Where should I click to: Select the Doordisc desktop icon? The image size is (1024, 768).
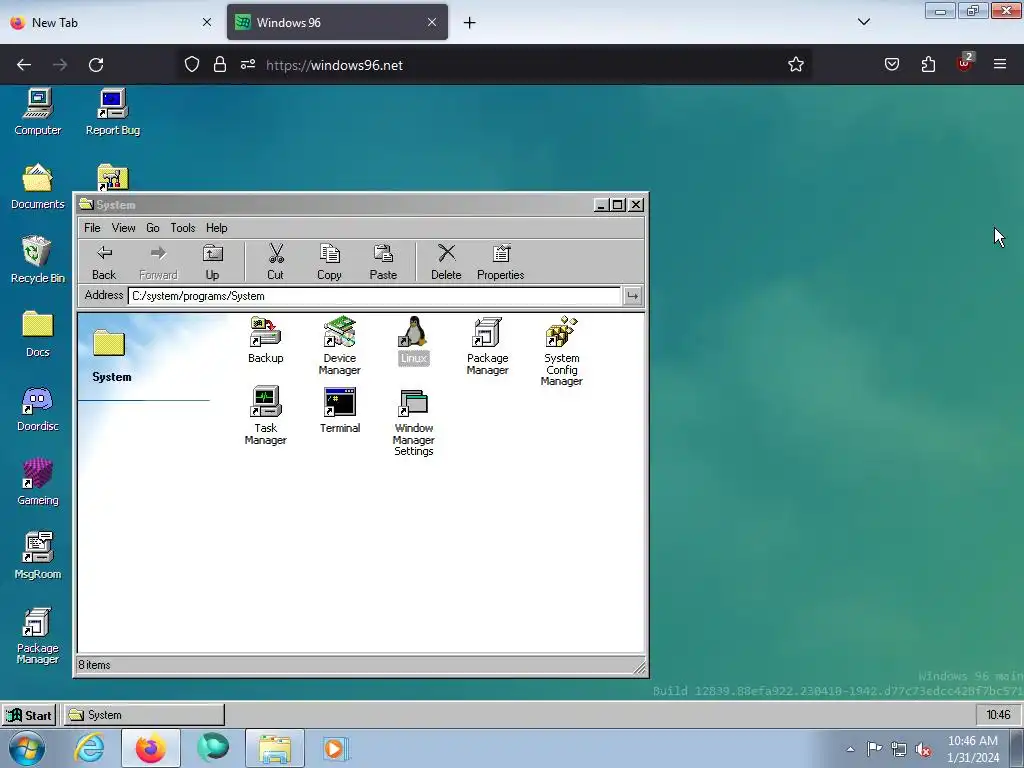[x=38, y=408]
